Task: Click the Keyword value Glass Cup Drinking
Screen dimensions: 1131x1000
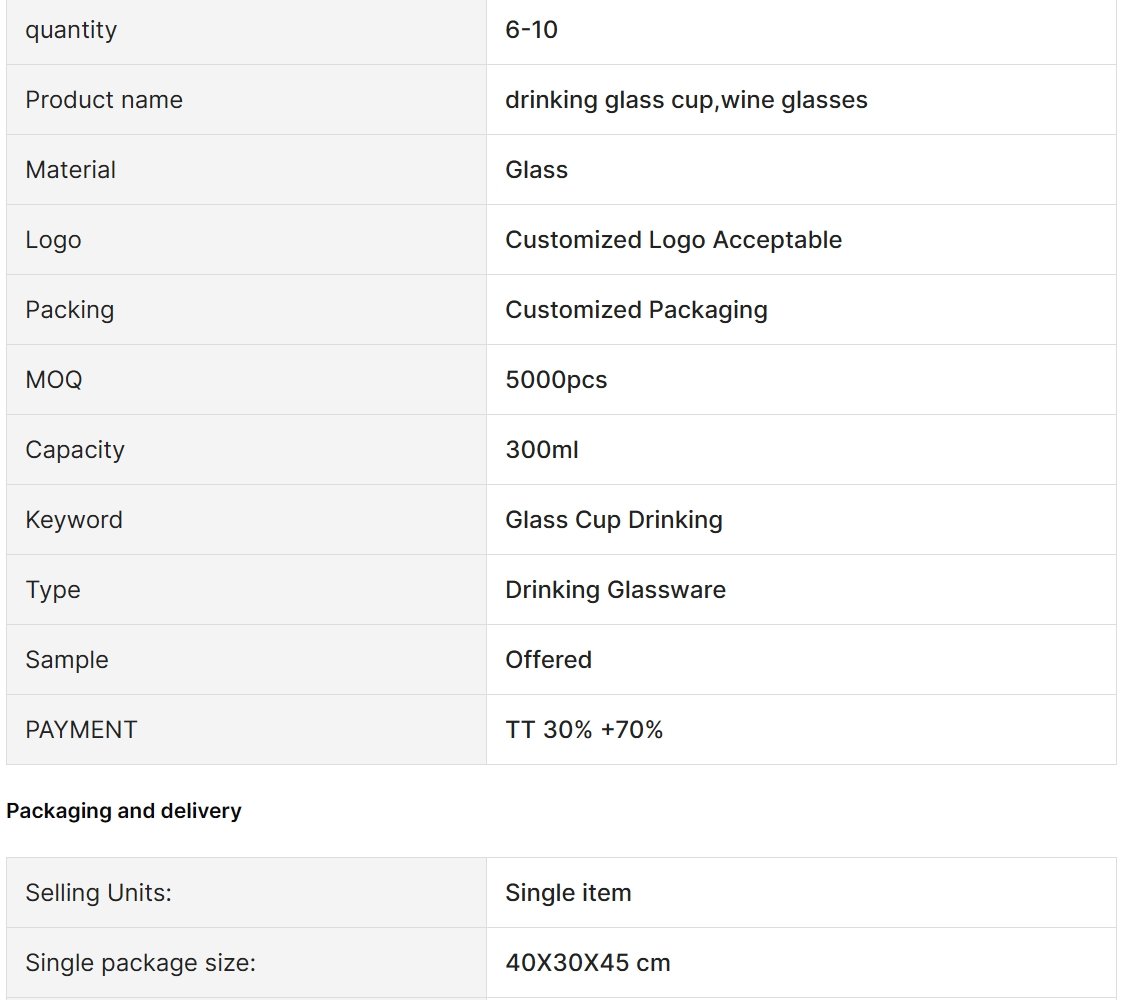Action: (x=614, y=519)
